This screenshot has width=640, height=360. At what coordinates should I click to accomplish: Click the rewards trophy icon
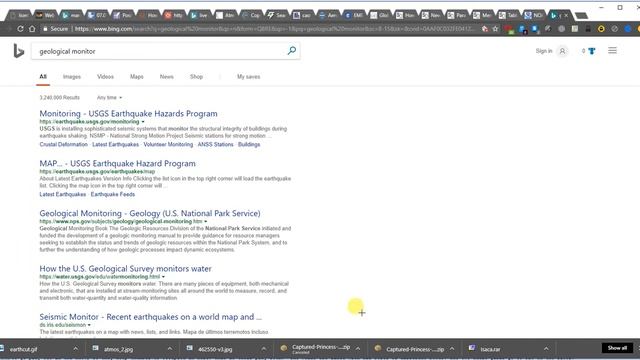click(x=591, y=51)
